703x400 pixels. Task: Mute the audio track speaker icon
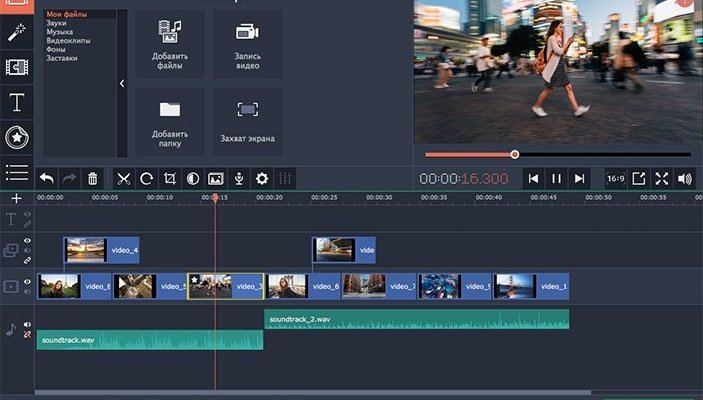pyautogui.click(x=27, y=324)
